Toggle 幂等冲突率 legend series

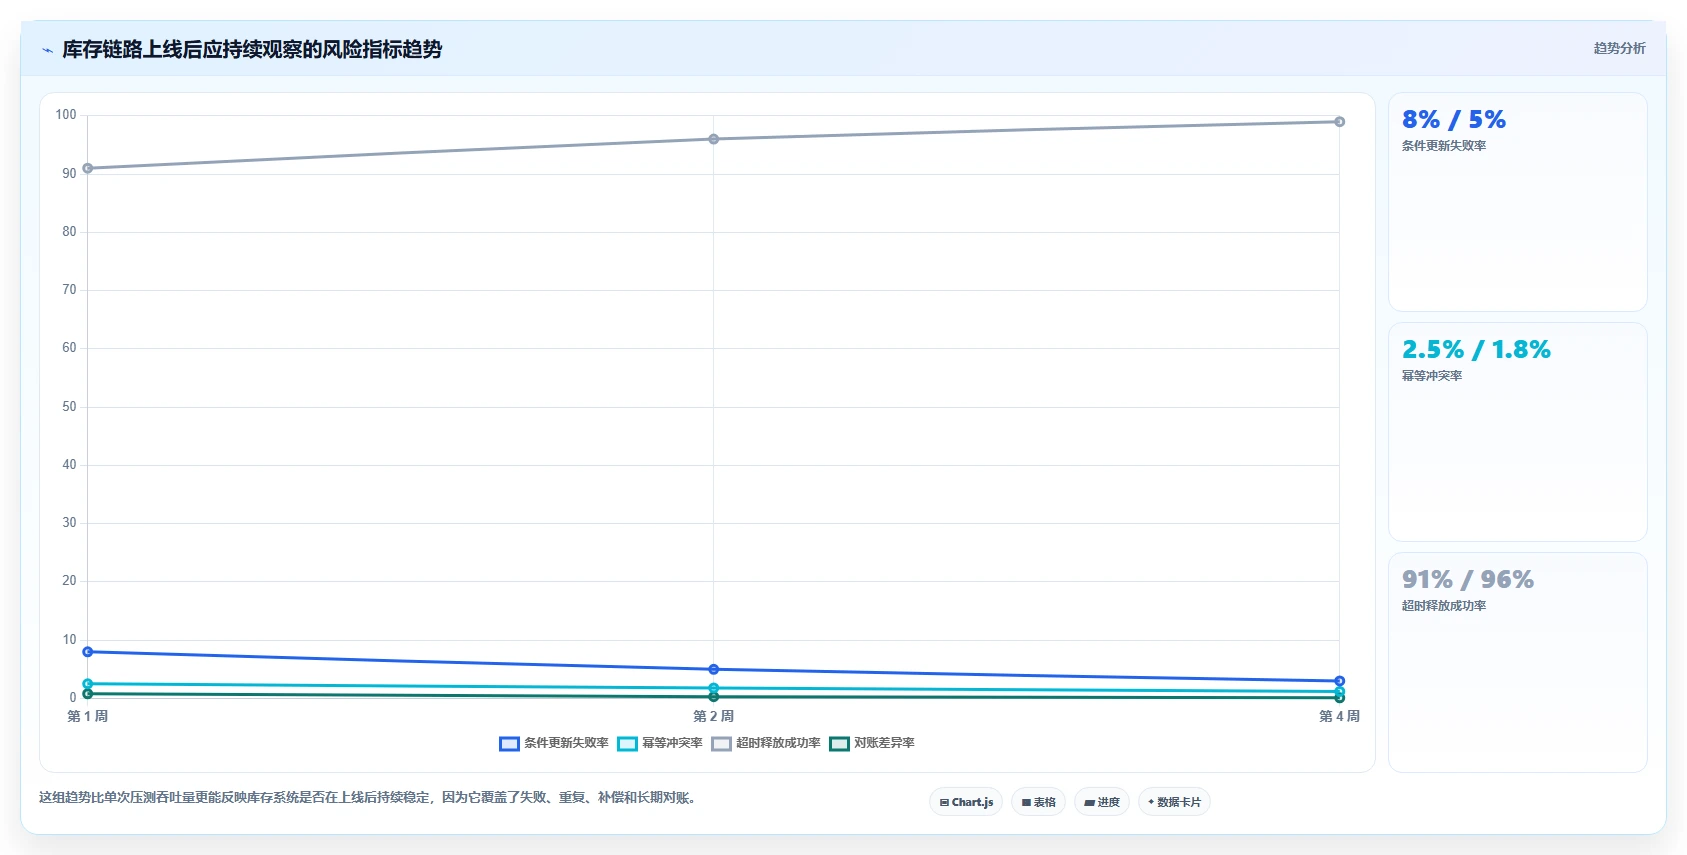[660, 743]
